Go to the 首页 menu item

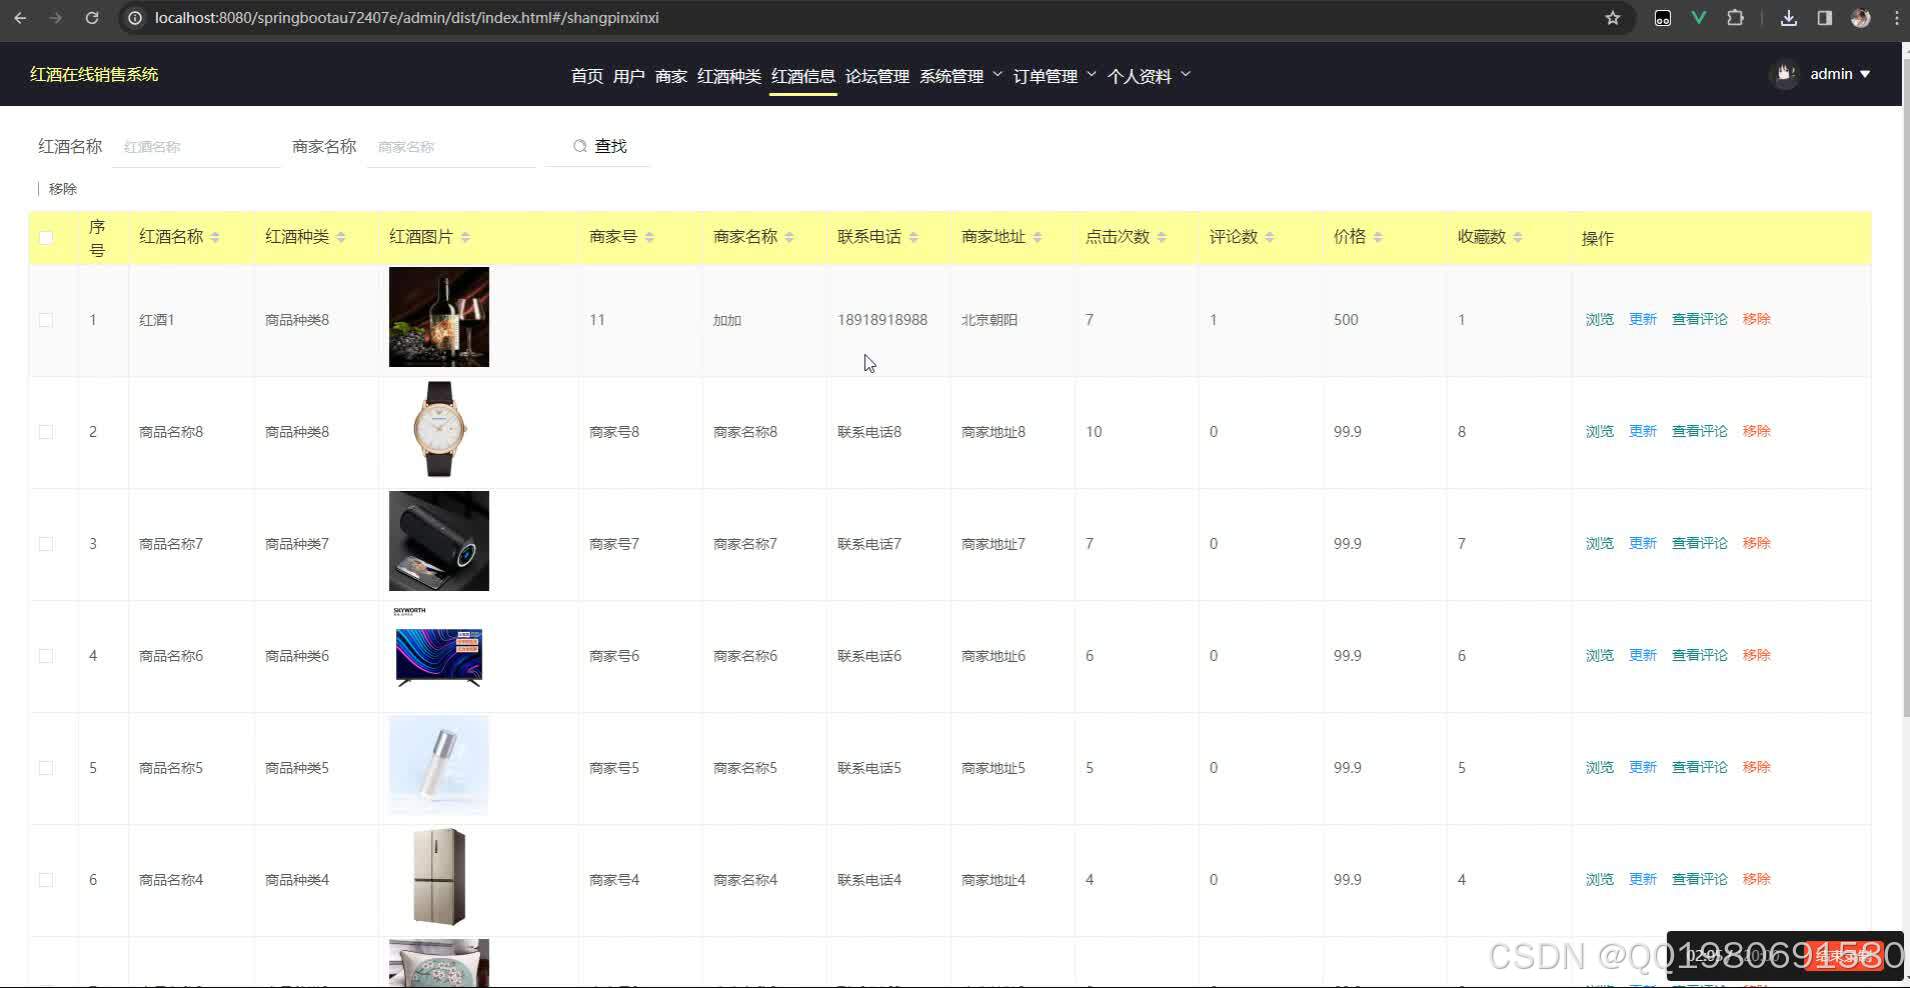coord(587,76)
